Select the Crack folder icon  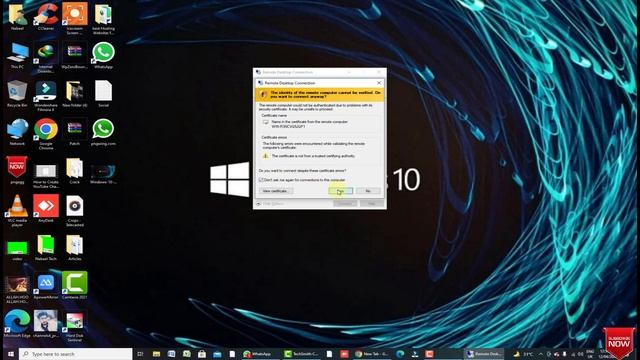click(x=75, y=170)
